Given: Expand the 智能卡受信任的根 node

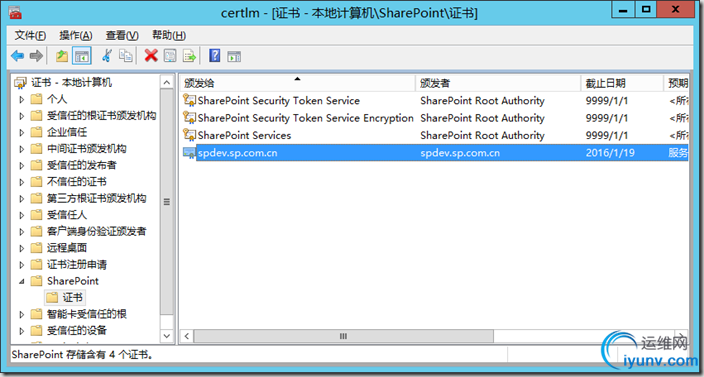Looking at the screenshot, I should click(x=22, y=314).
